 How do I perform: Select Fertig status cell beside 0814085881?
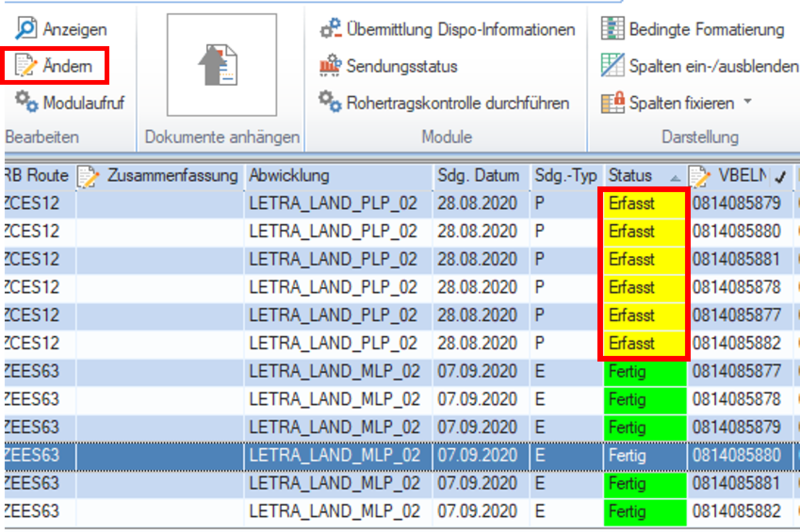click(645, 484)
